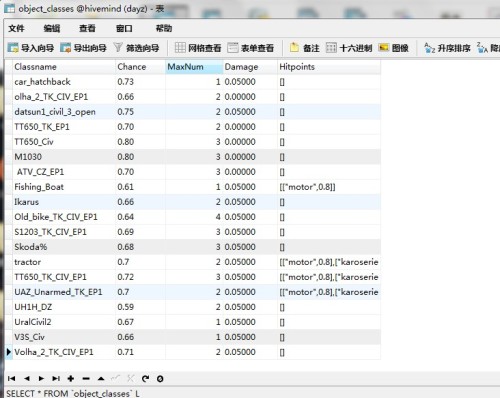Open the 帮助 menu
The width and height of the screenshot is (500, 398).
(x=164, y=29)
